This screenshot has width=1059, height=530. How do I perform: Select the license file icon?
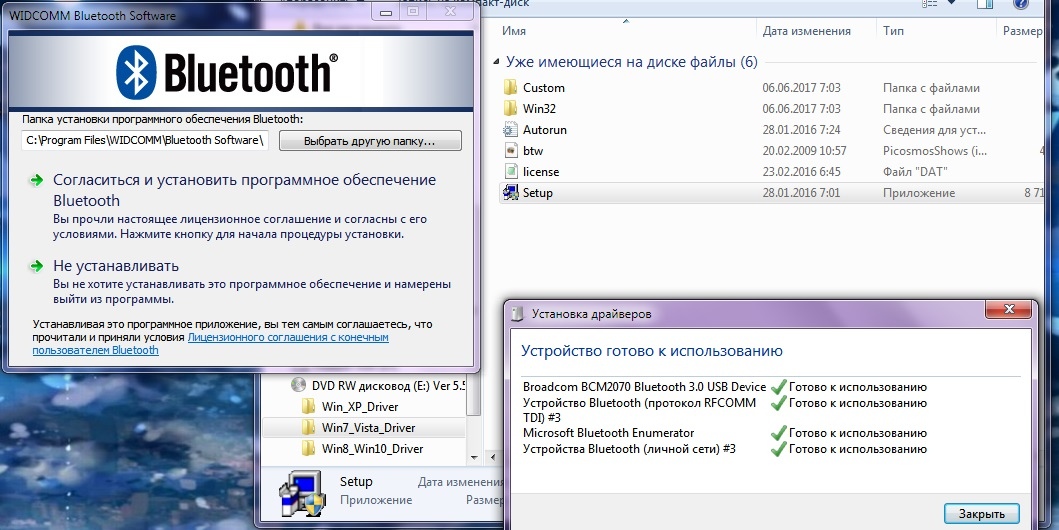click(x=510, y=171)
